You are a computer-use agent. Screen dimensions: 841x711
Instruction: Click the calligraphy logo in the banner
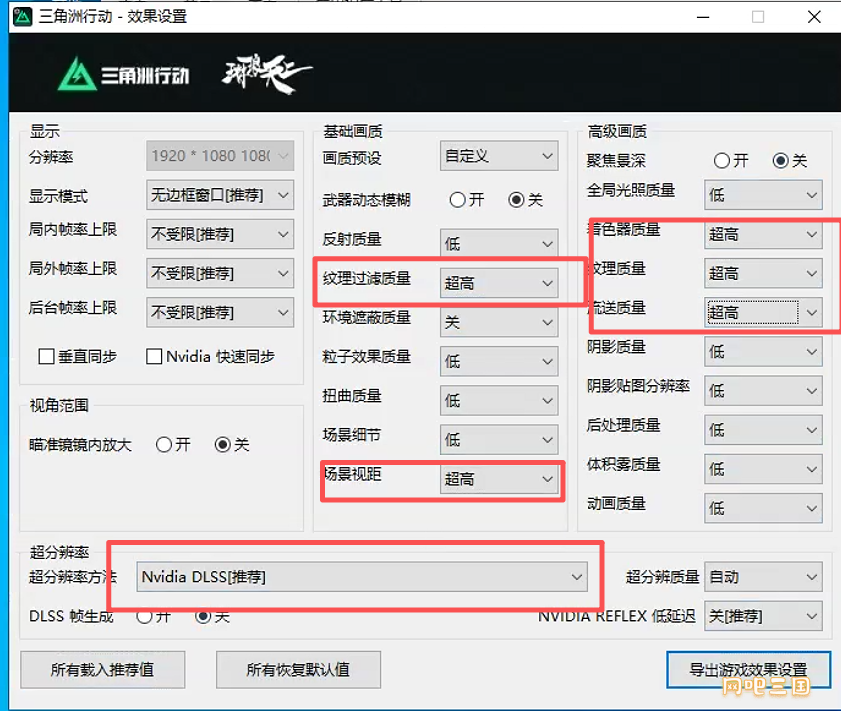(x=266, y=74)
